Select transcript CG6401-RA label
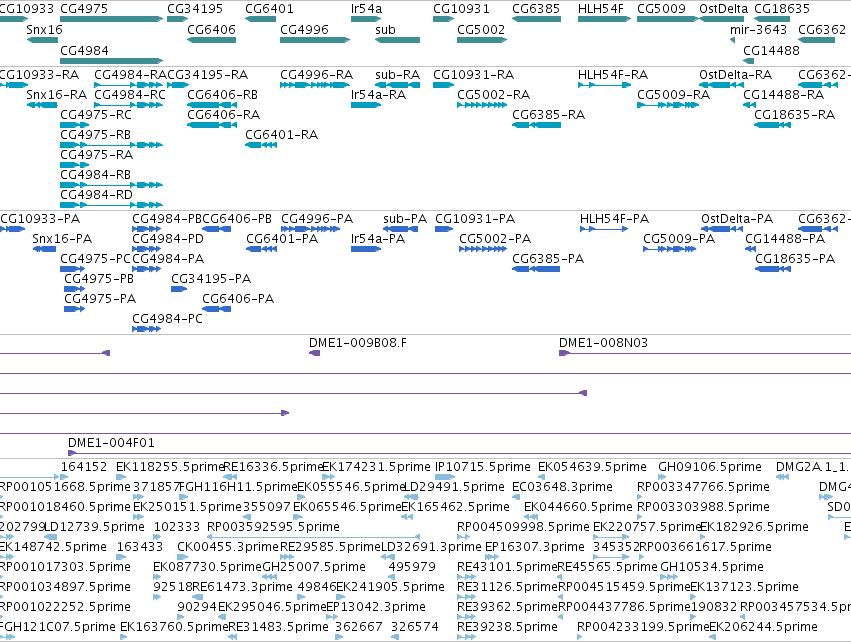The width and height of the screenshot is (851, 642). (282, 135)
